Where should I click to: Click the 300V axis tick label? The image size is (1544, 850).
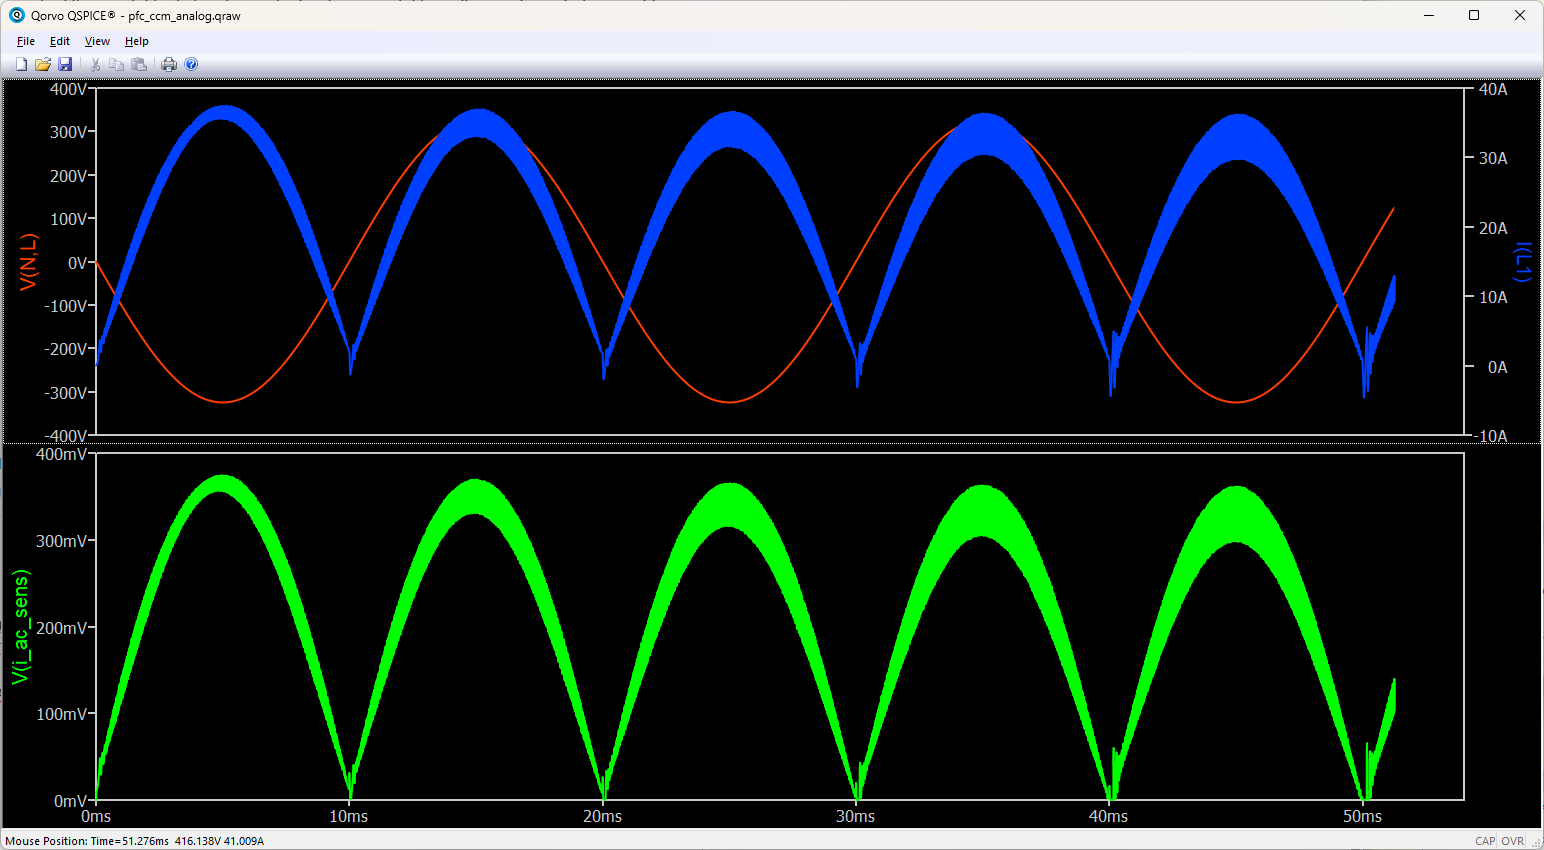point(69,132)
